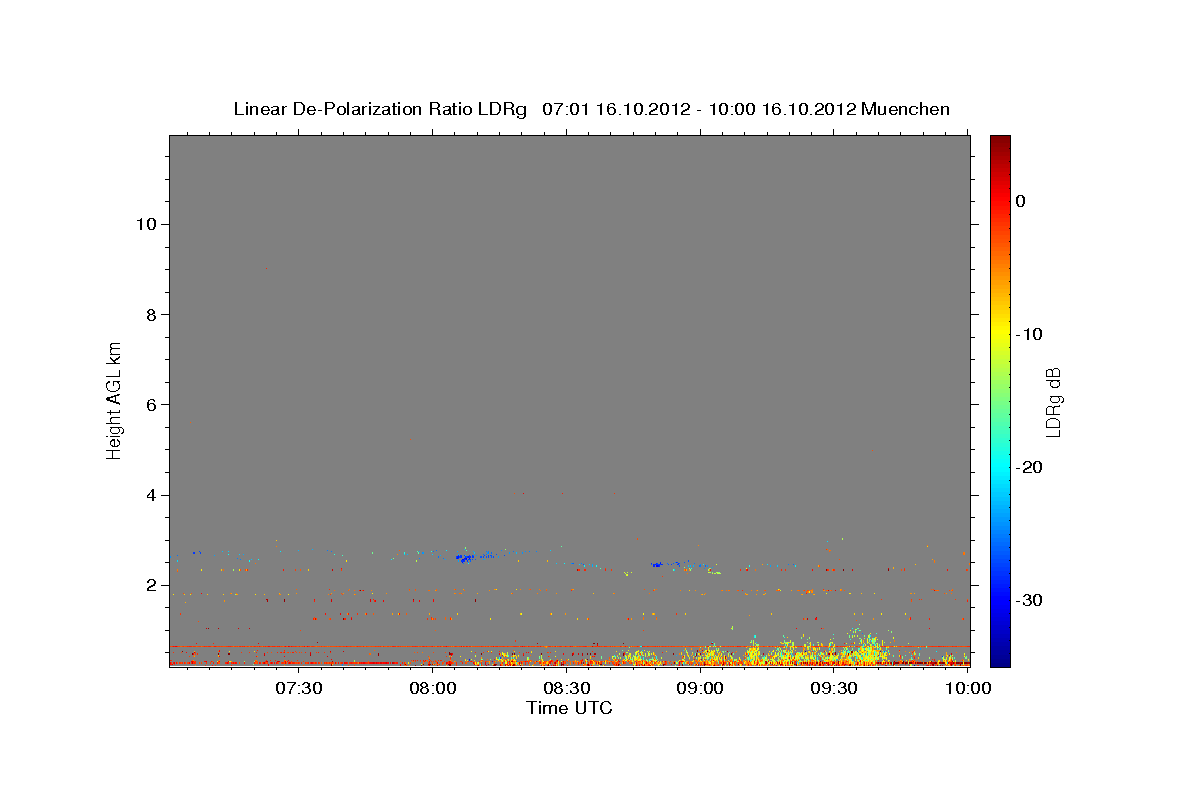The width and height of the screenshot is (1200, 800).
Task: Select the '10:00' time axis label
Action: coord(968,688)
